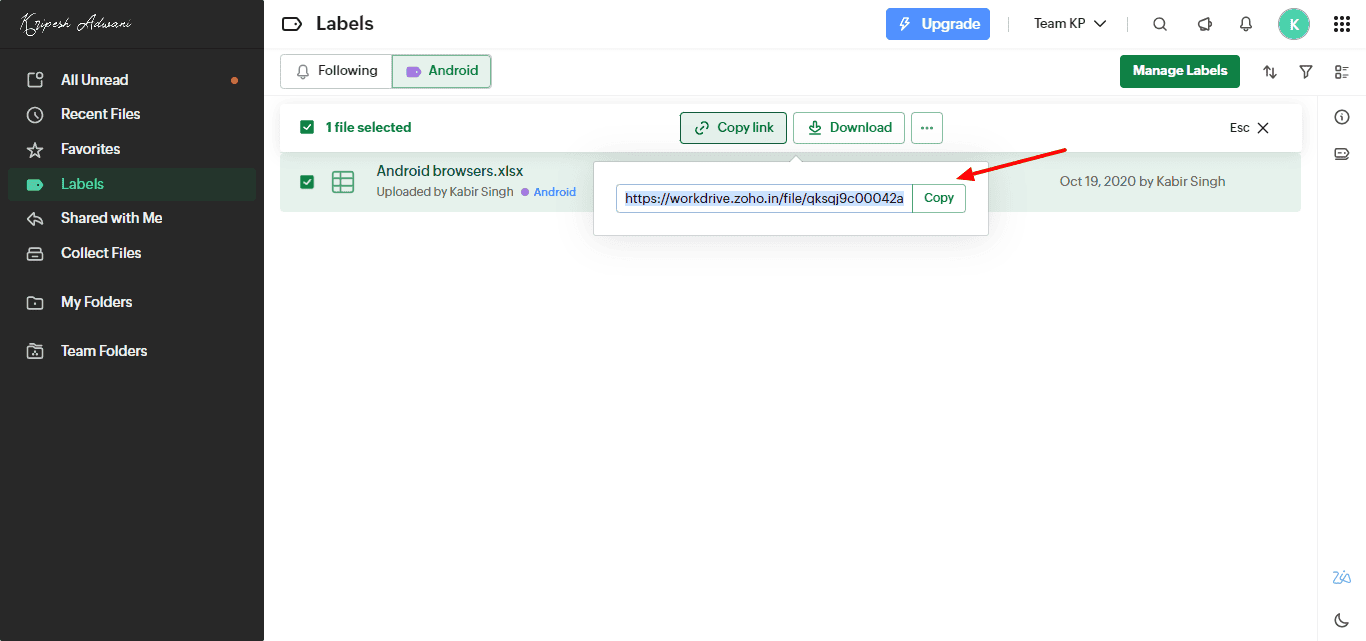
Task: Toggle the select-all files checkbox
Action: pos(307,127)
